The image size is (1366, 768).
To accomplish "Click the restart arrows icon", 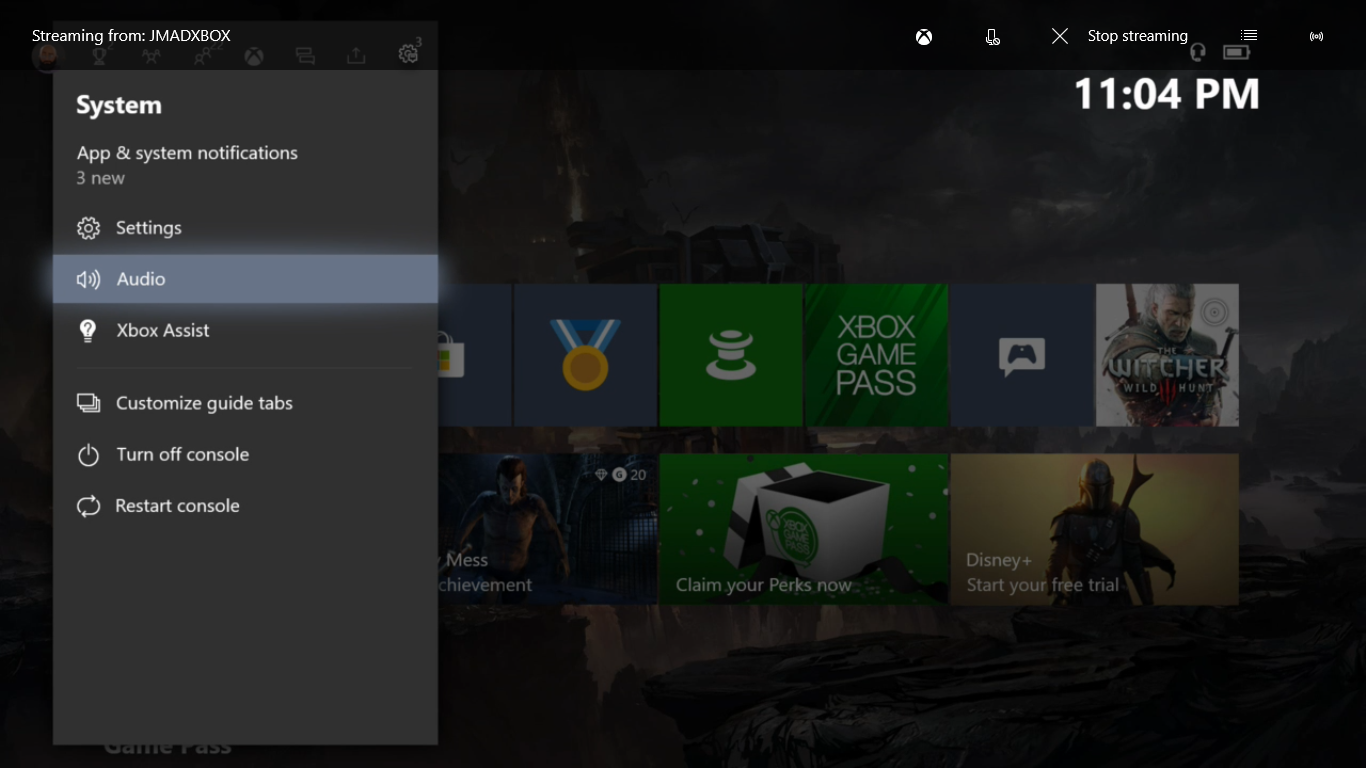I will click(x=88, y=506).
